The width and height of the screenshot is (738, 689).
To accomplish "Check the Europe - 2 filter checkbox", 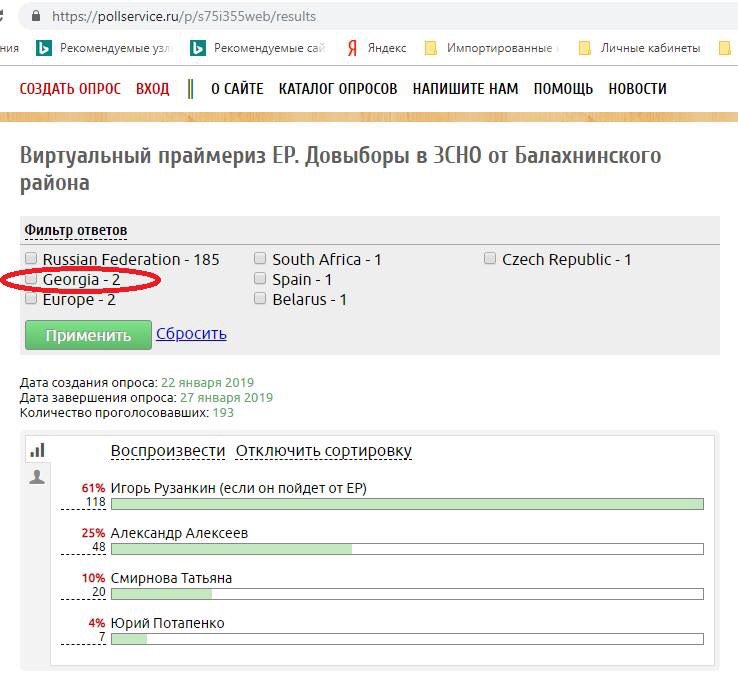I will (x=31, y=298).
